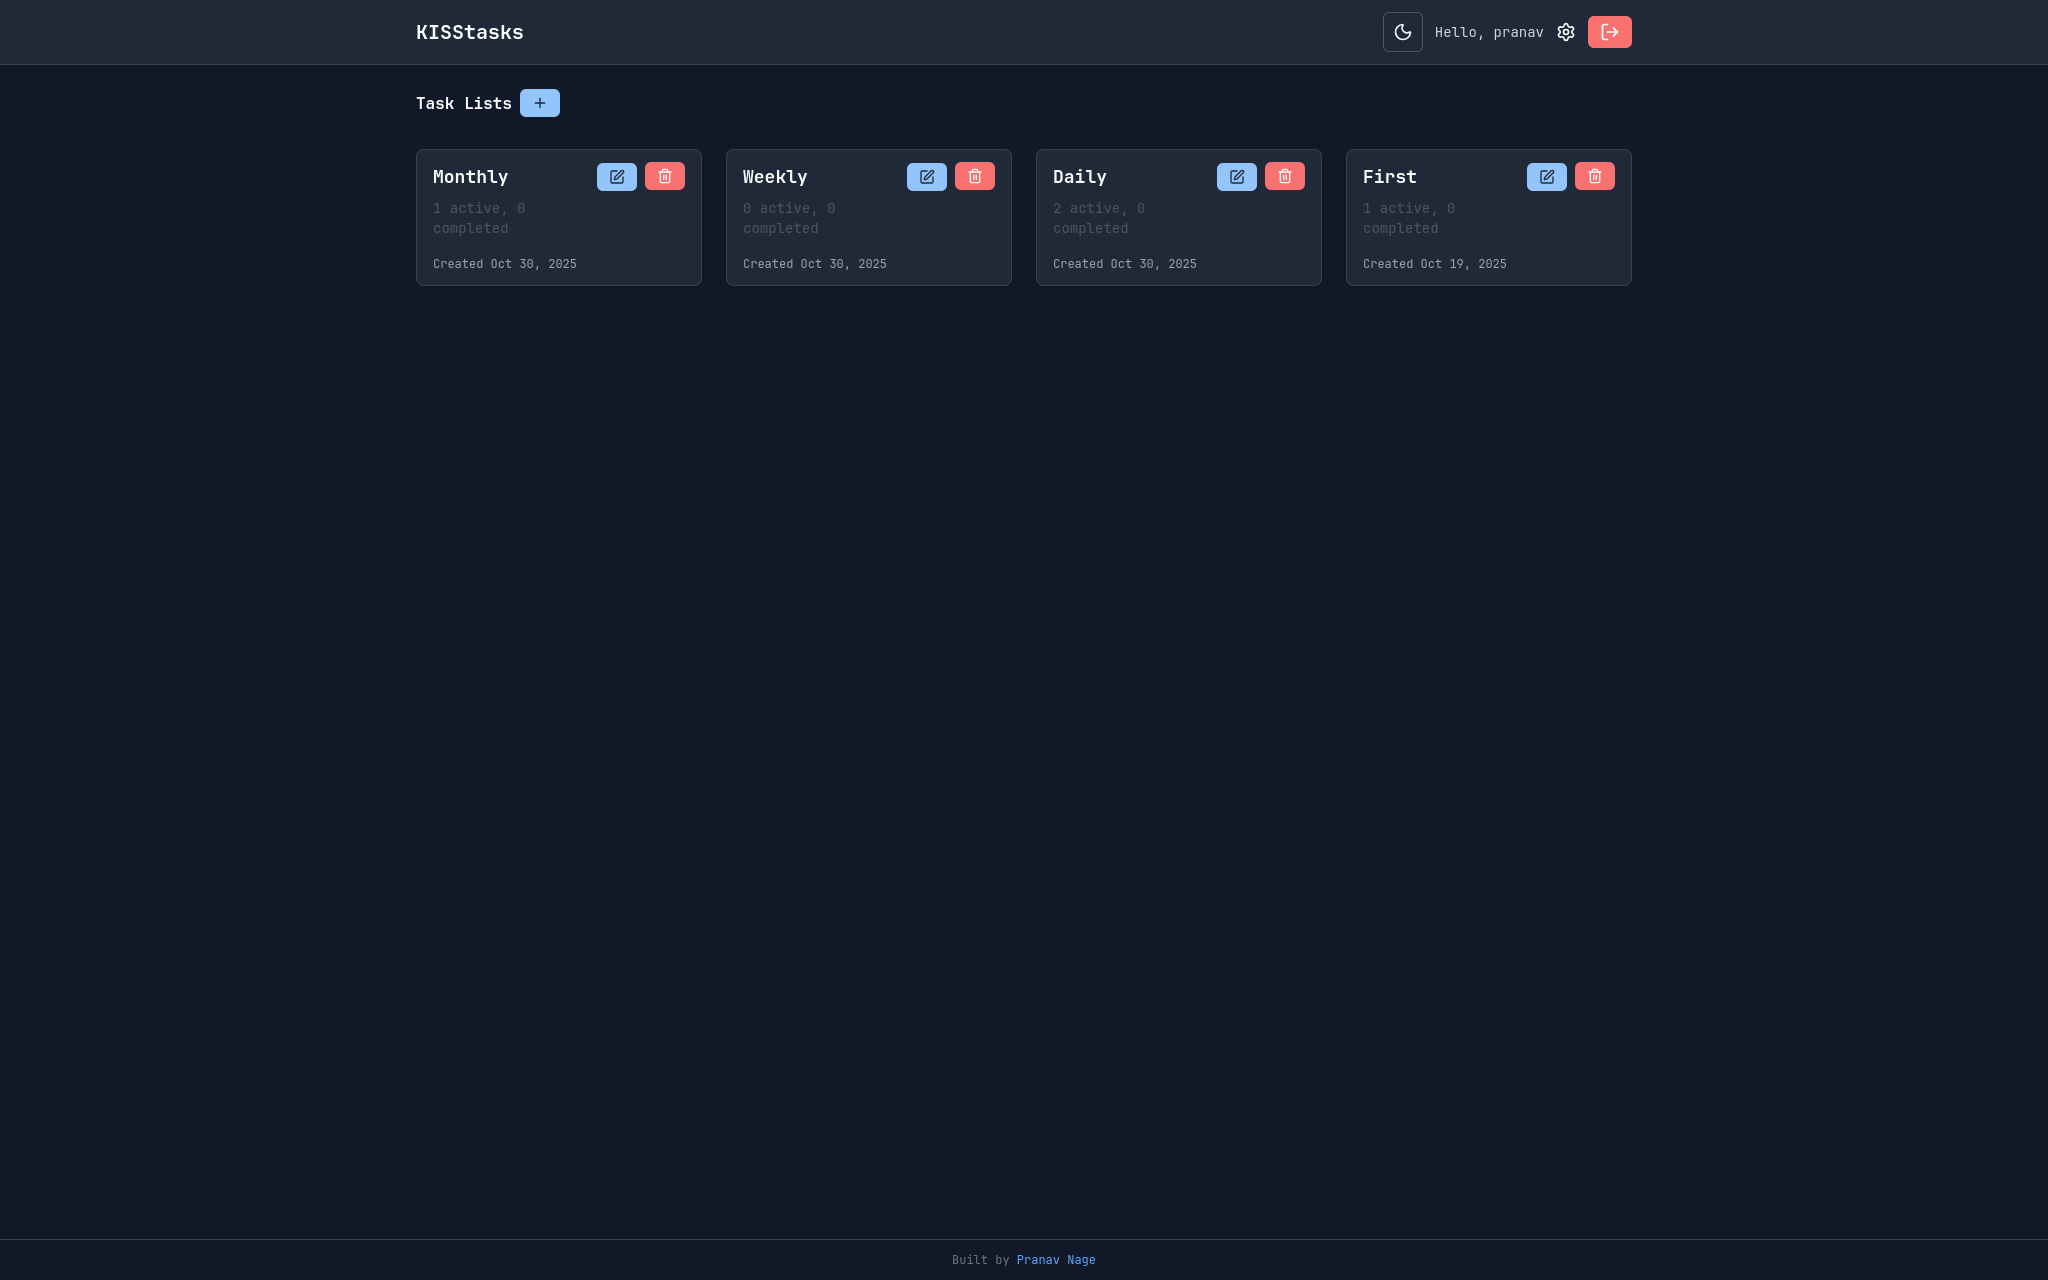Image resolution: width=2048 pixels, height=1280 pixels.
Task: Add a new task list
Action: tap(539, 103)
